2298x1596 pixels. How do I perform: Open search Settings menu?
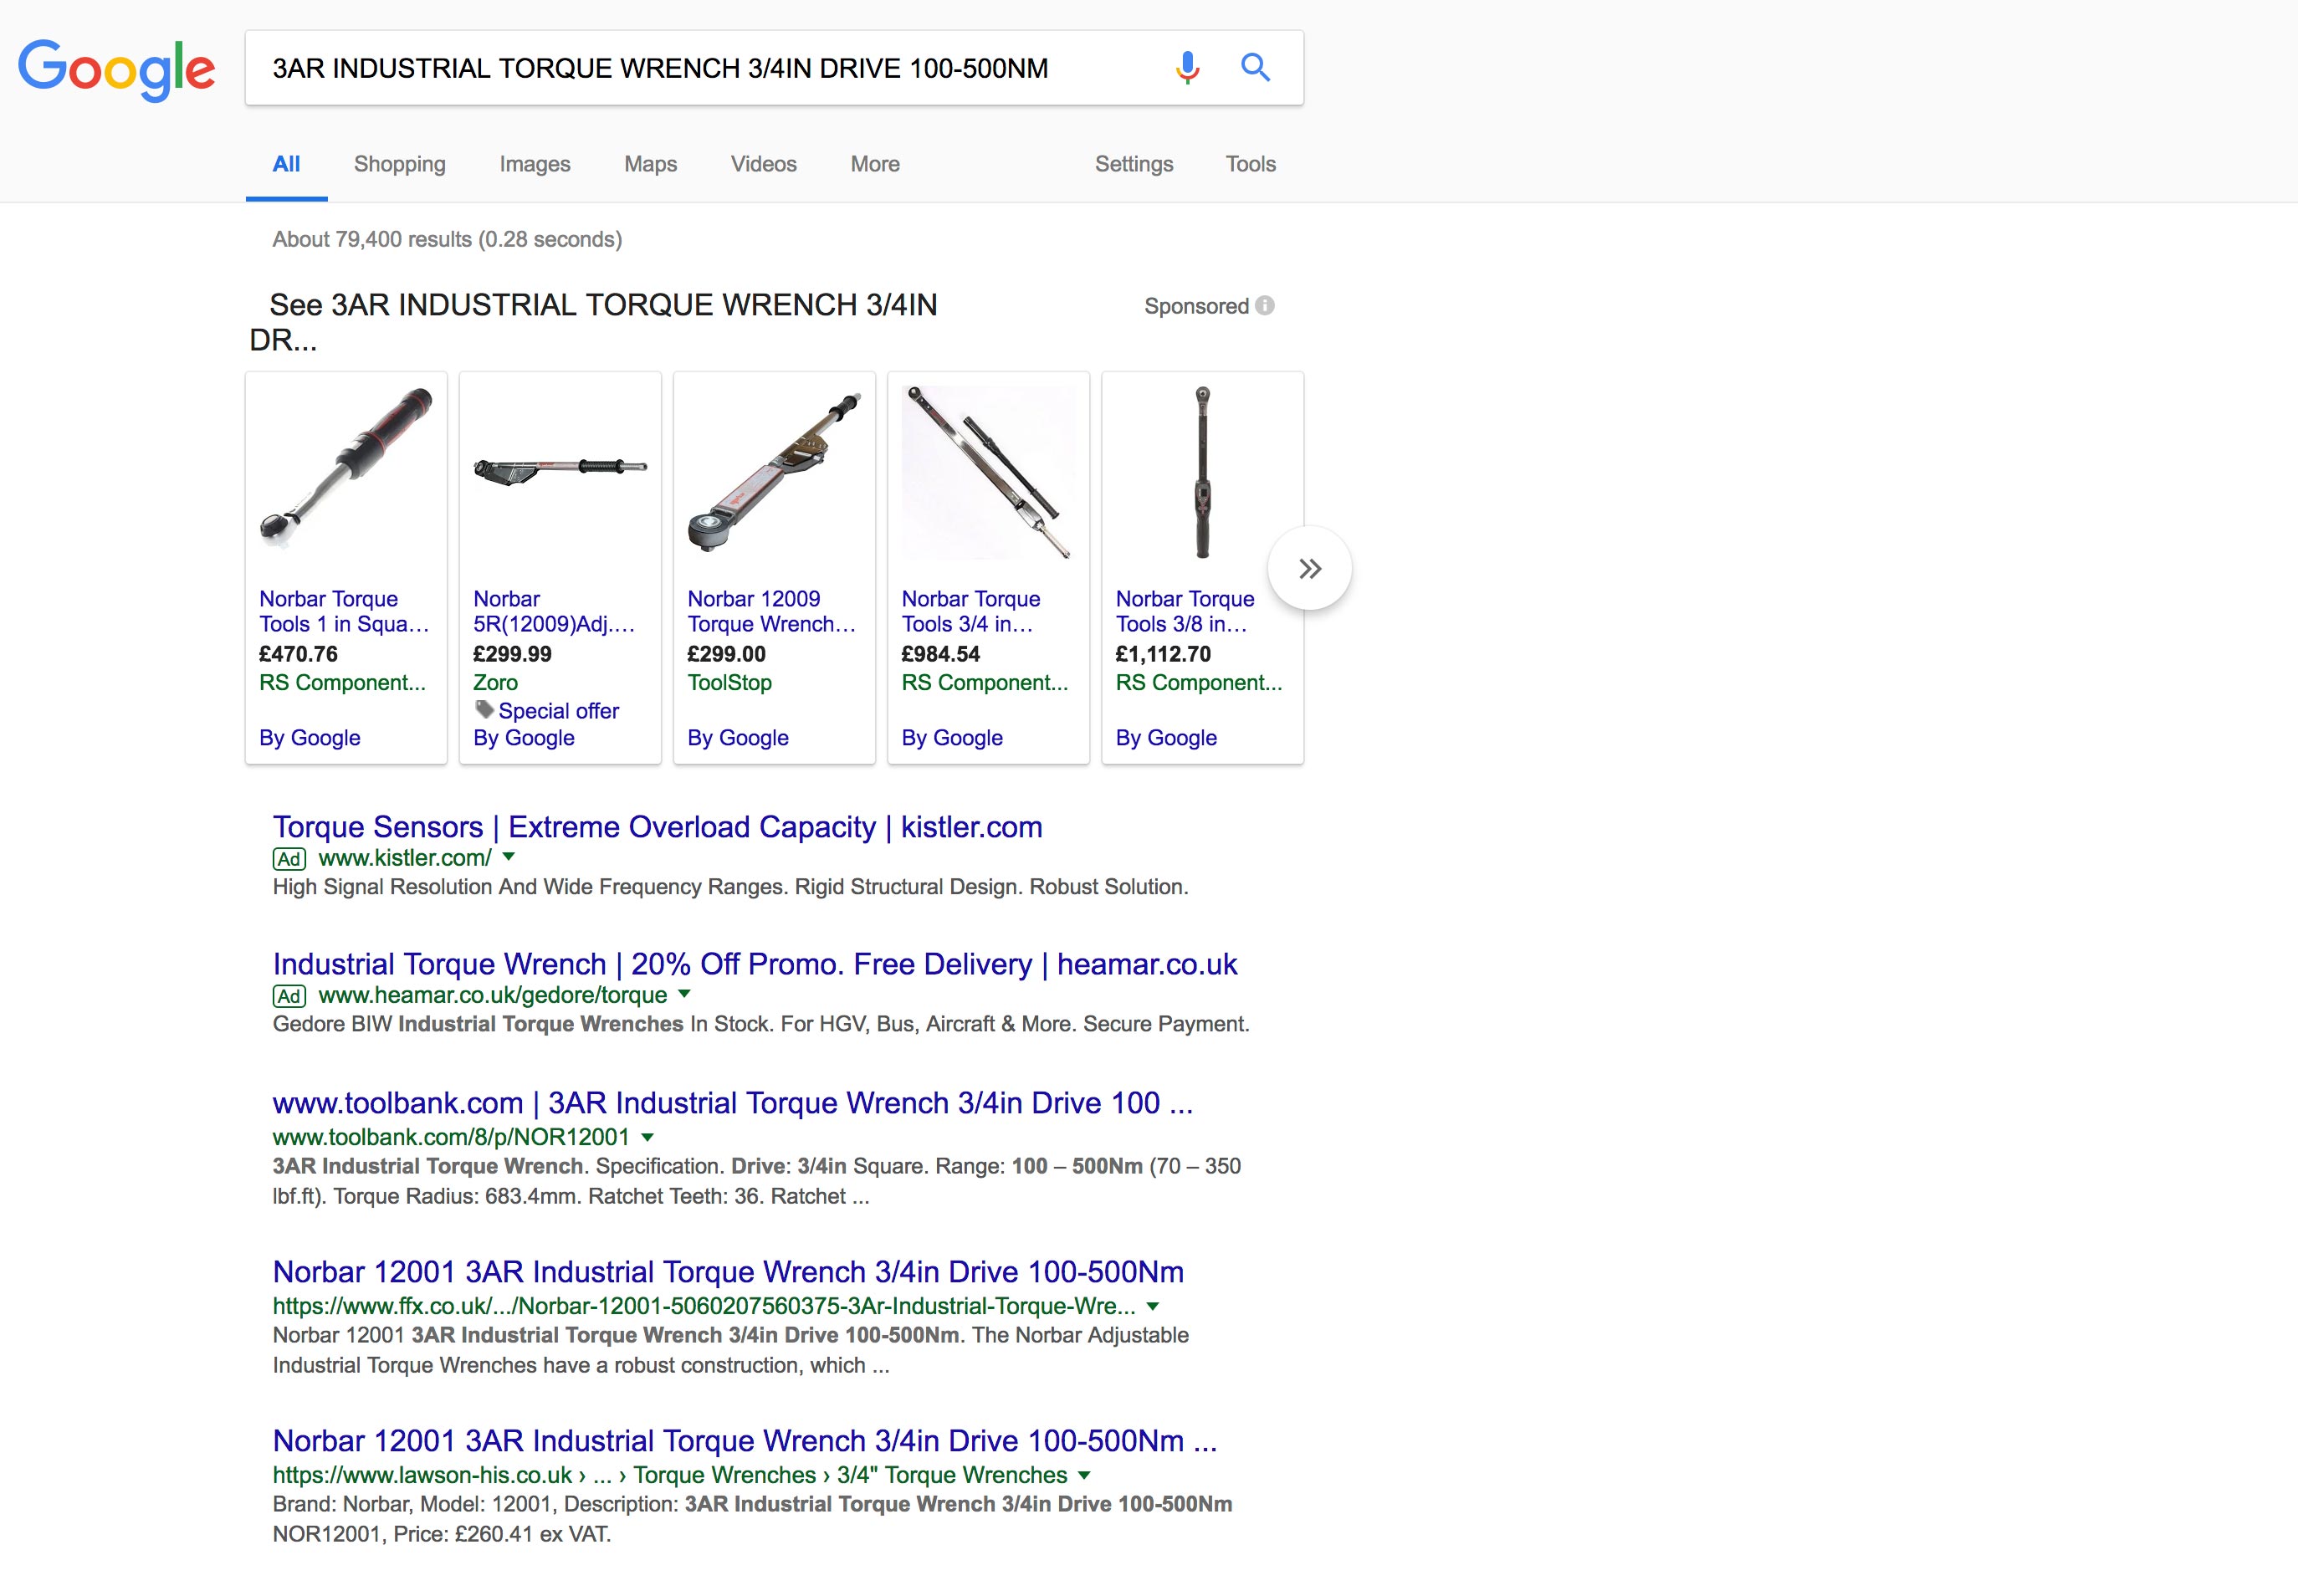coord(1134,164)
